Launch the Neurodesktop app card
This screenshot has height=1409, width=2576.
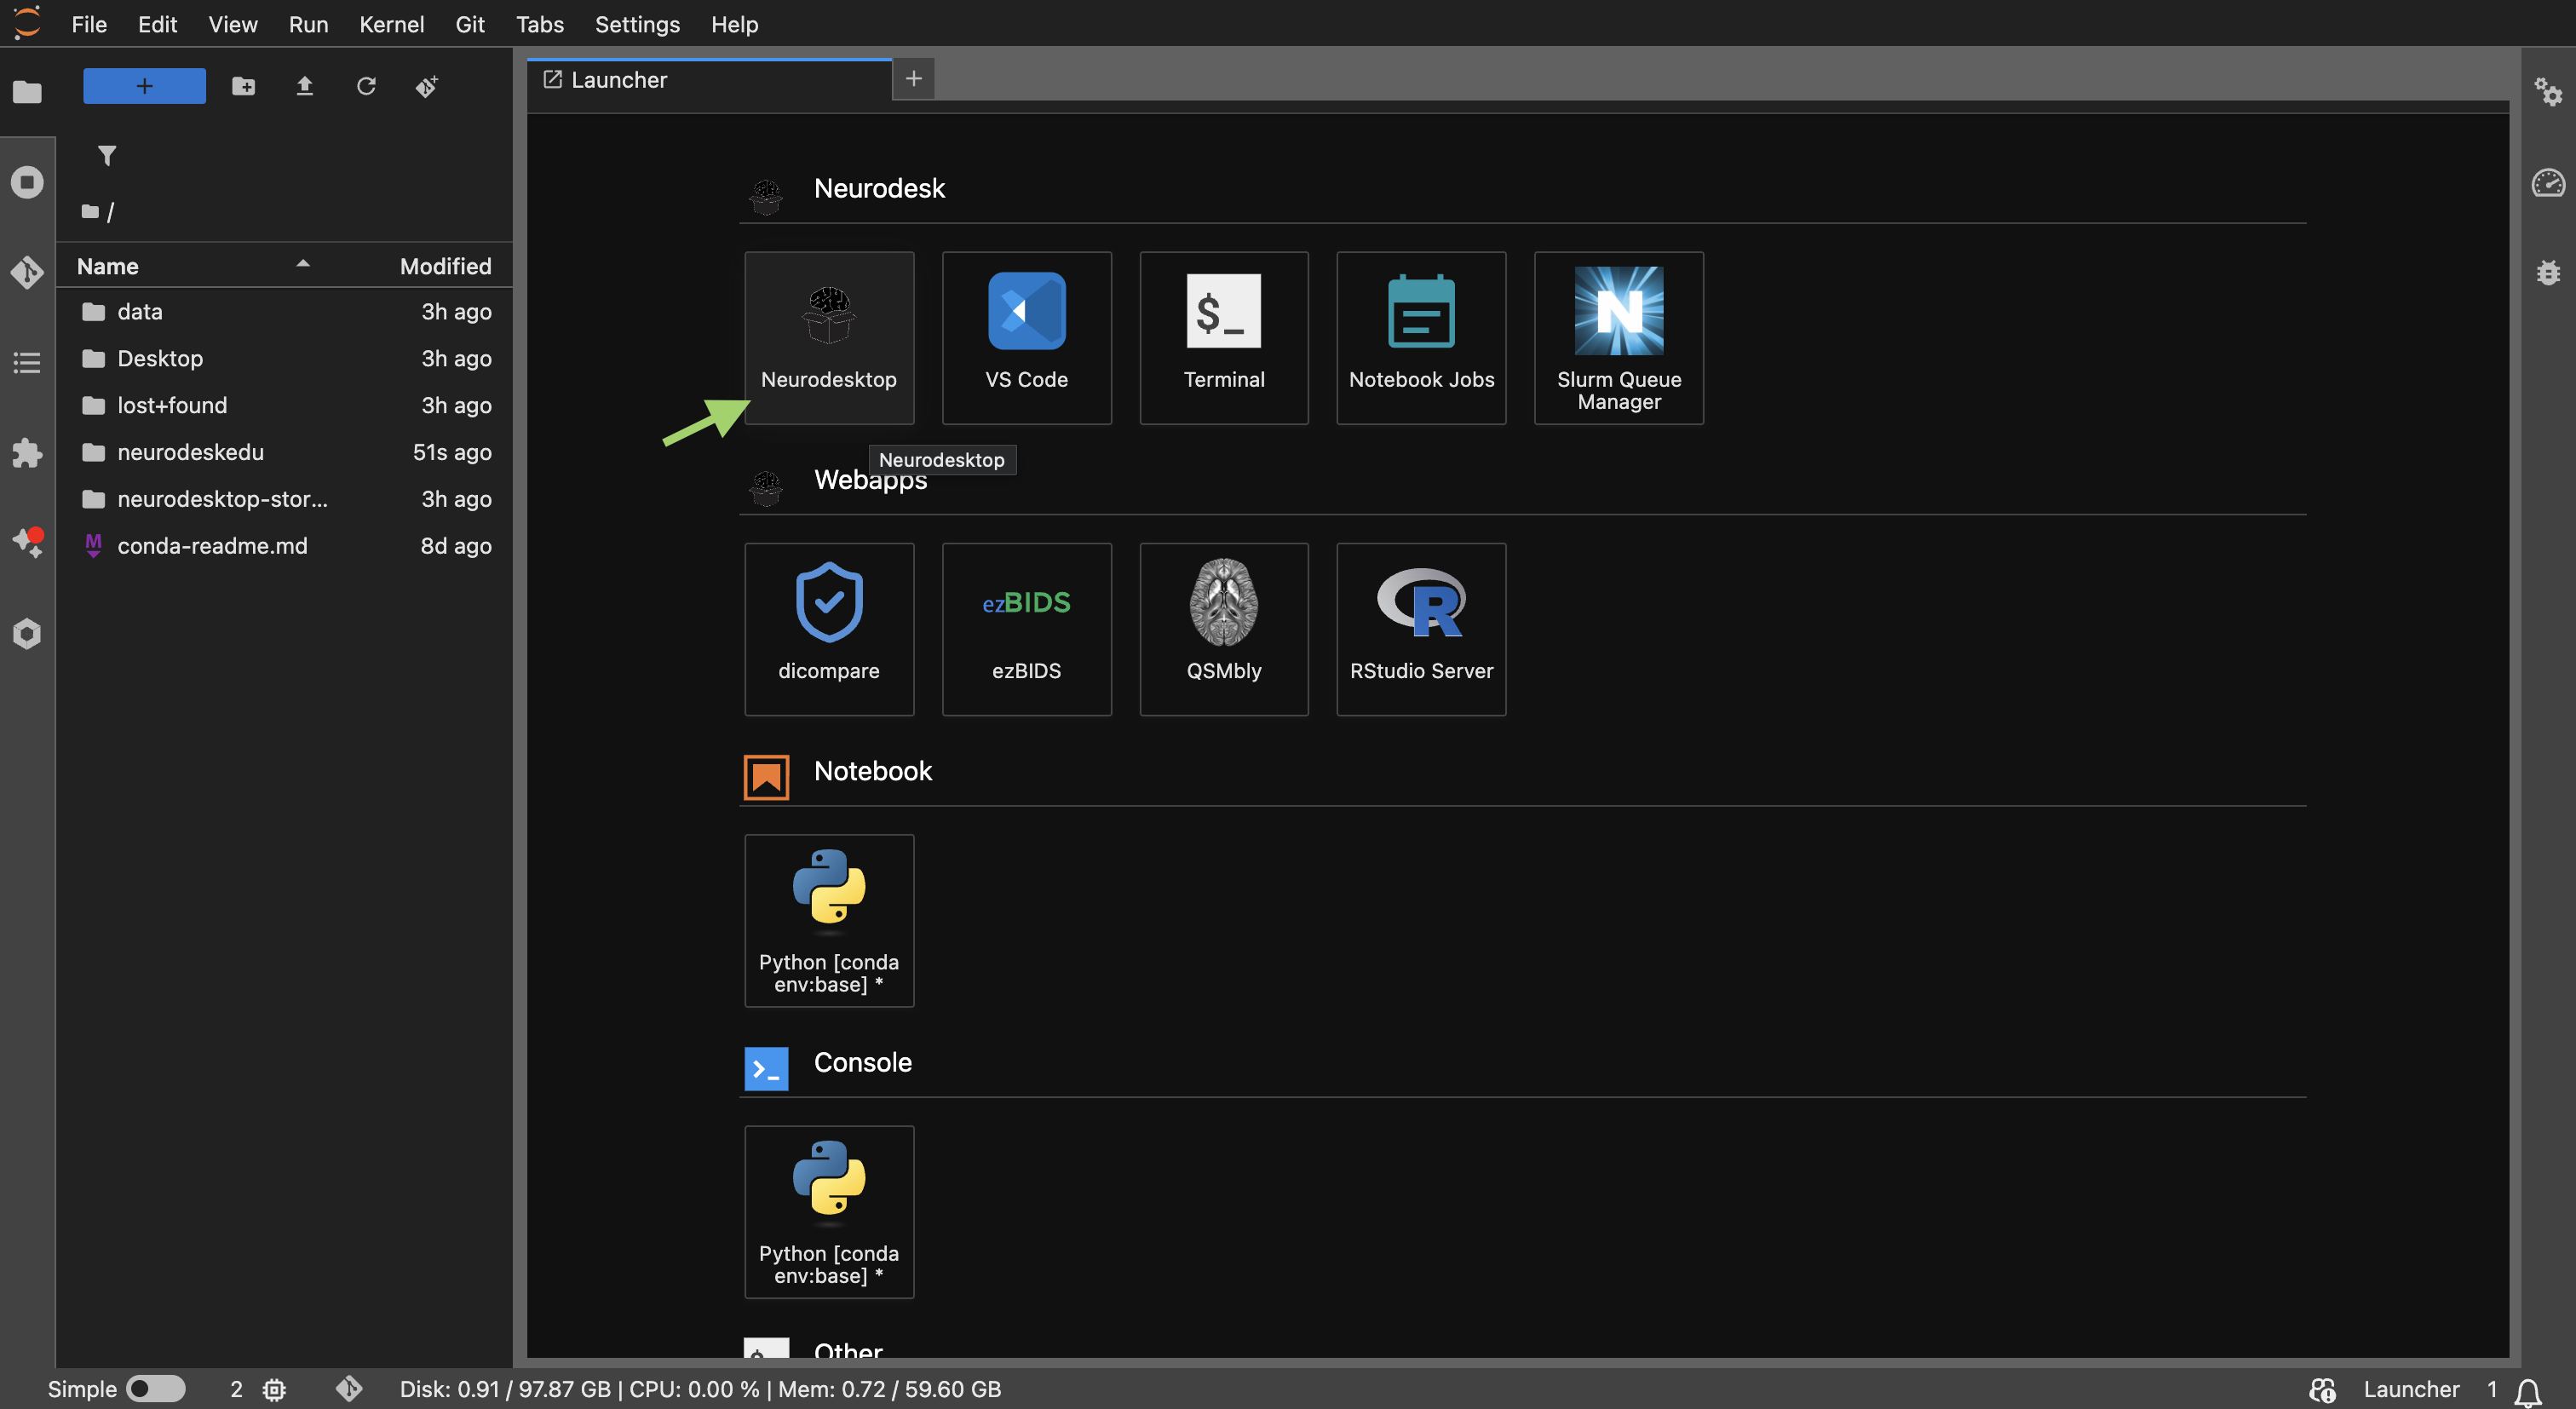point(829,338)
